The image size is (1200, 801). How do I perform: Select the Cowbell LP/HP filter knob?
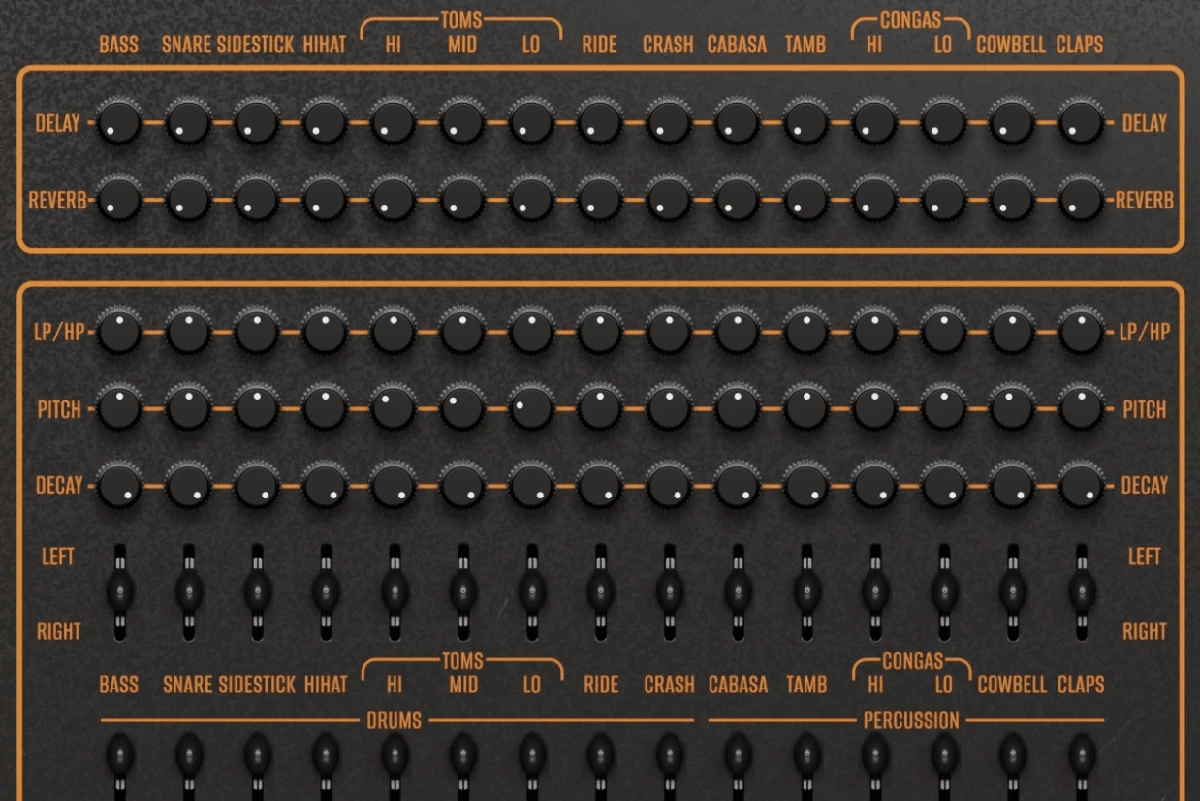tap(1012, 331)
